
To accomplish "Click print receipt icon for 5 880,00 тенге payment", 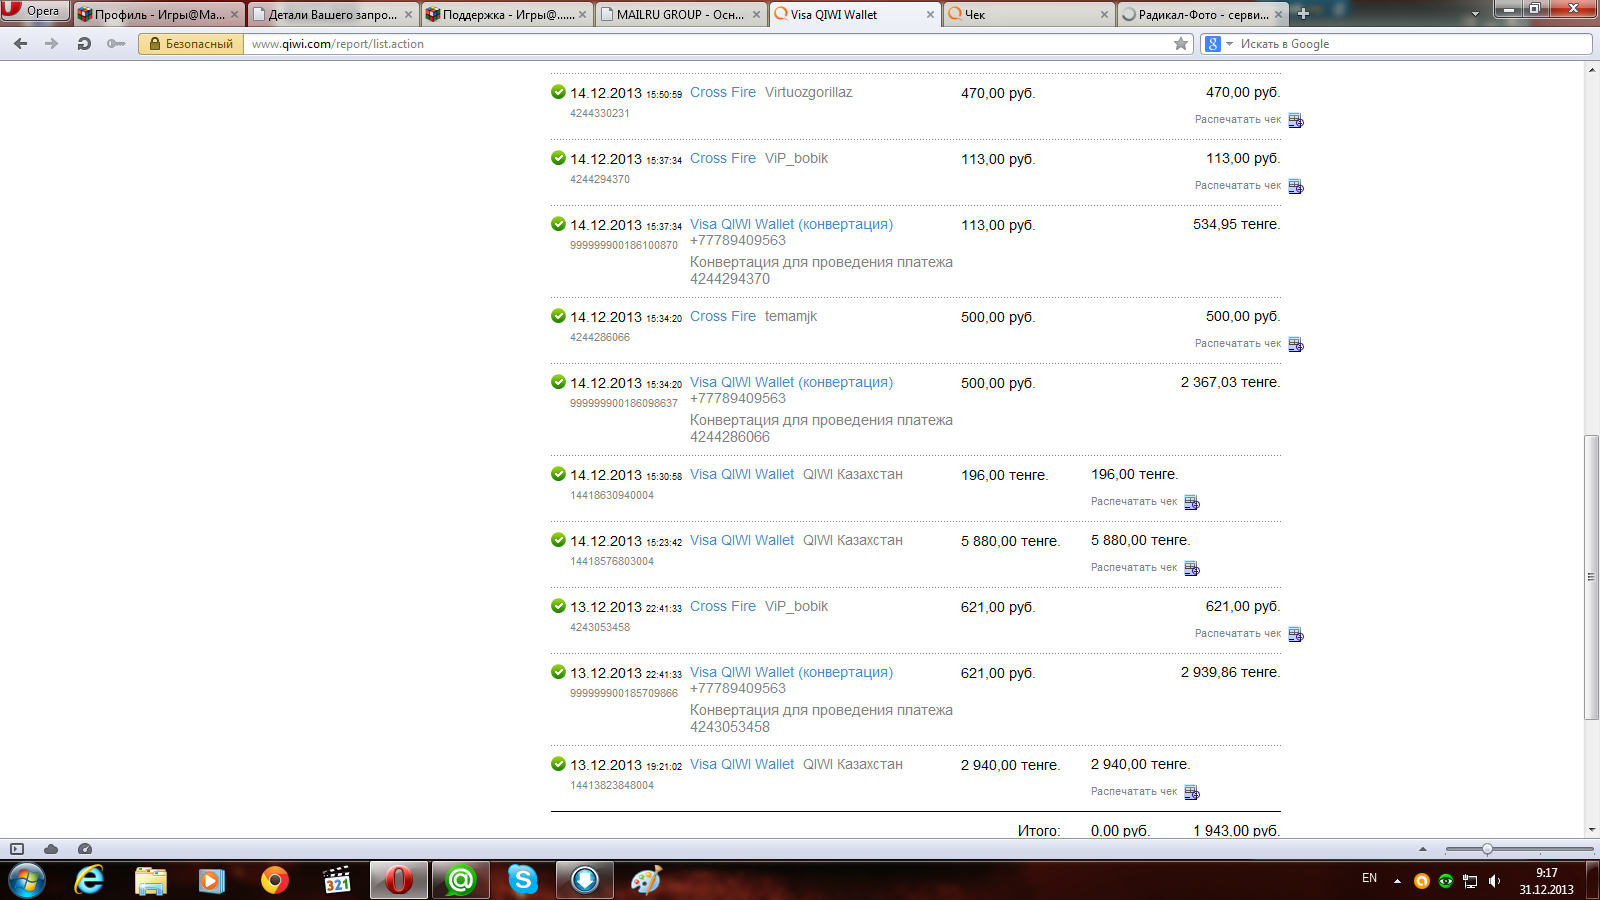I will click(x=1192, y=568).
